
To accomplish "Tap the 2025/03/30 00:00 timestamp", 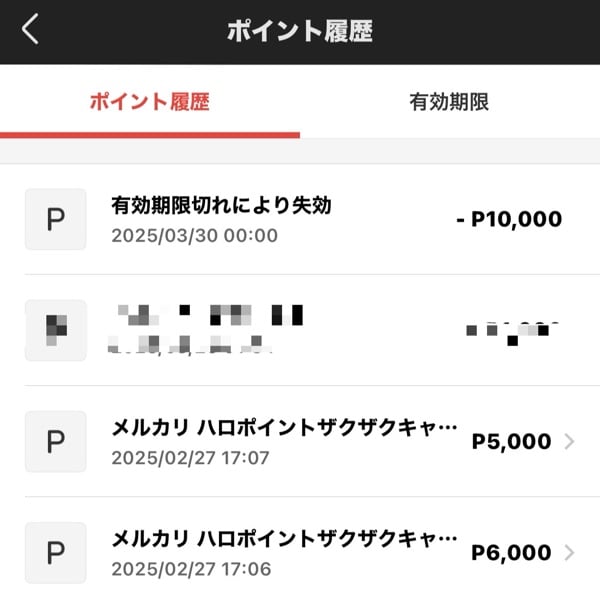I will (194, 235).
